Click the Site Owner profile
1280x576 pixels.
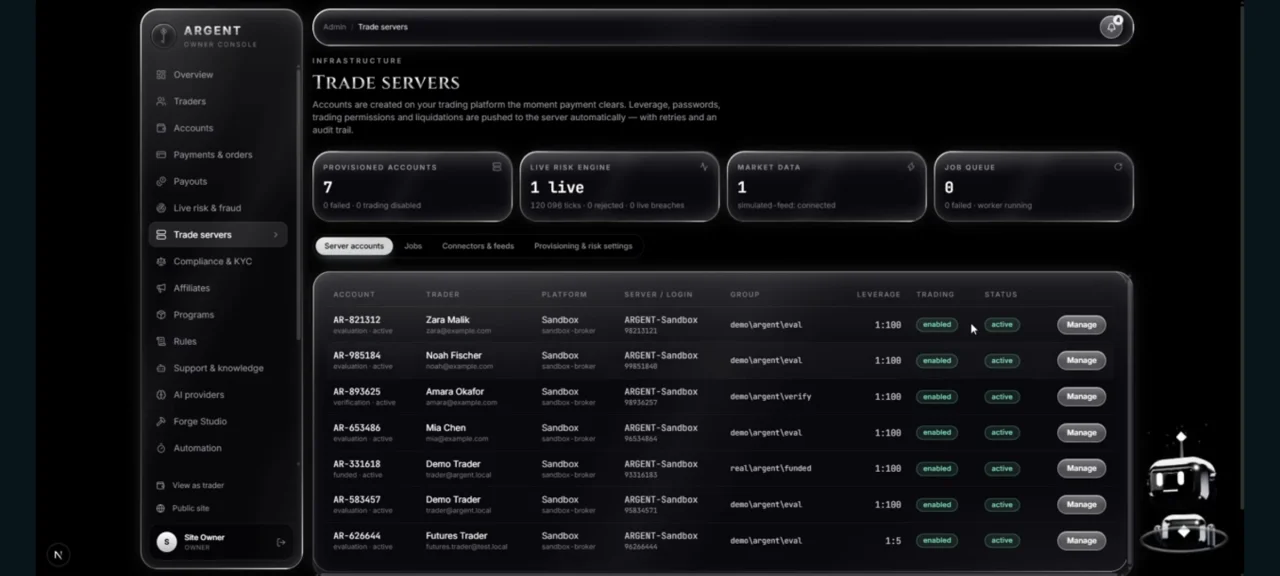221,542
